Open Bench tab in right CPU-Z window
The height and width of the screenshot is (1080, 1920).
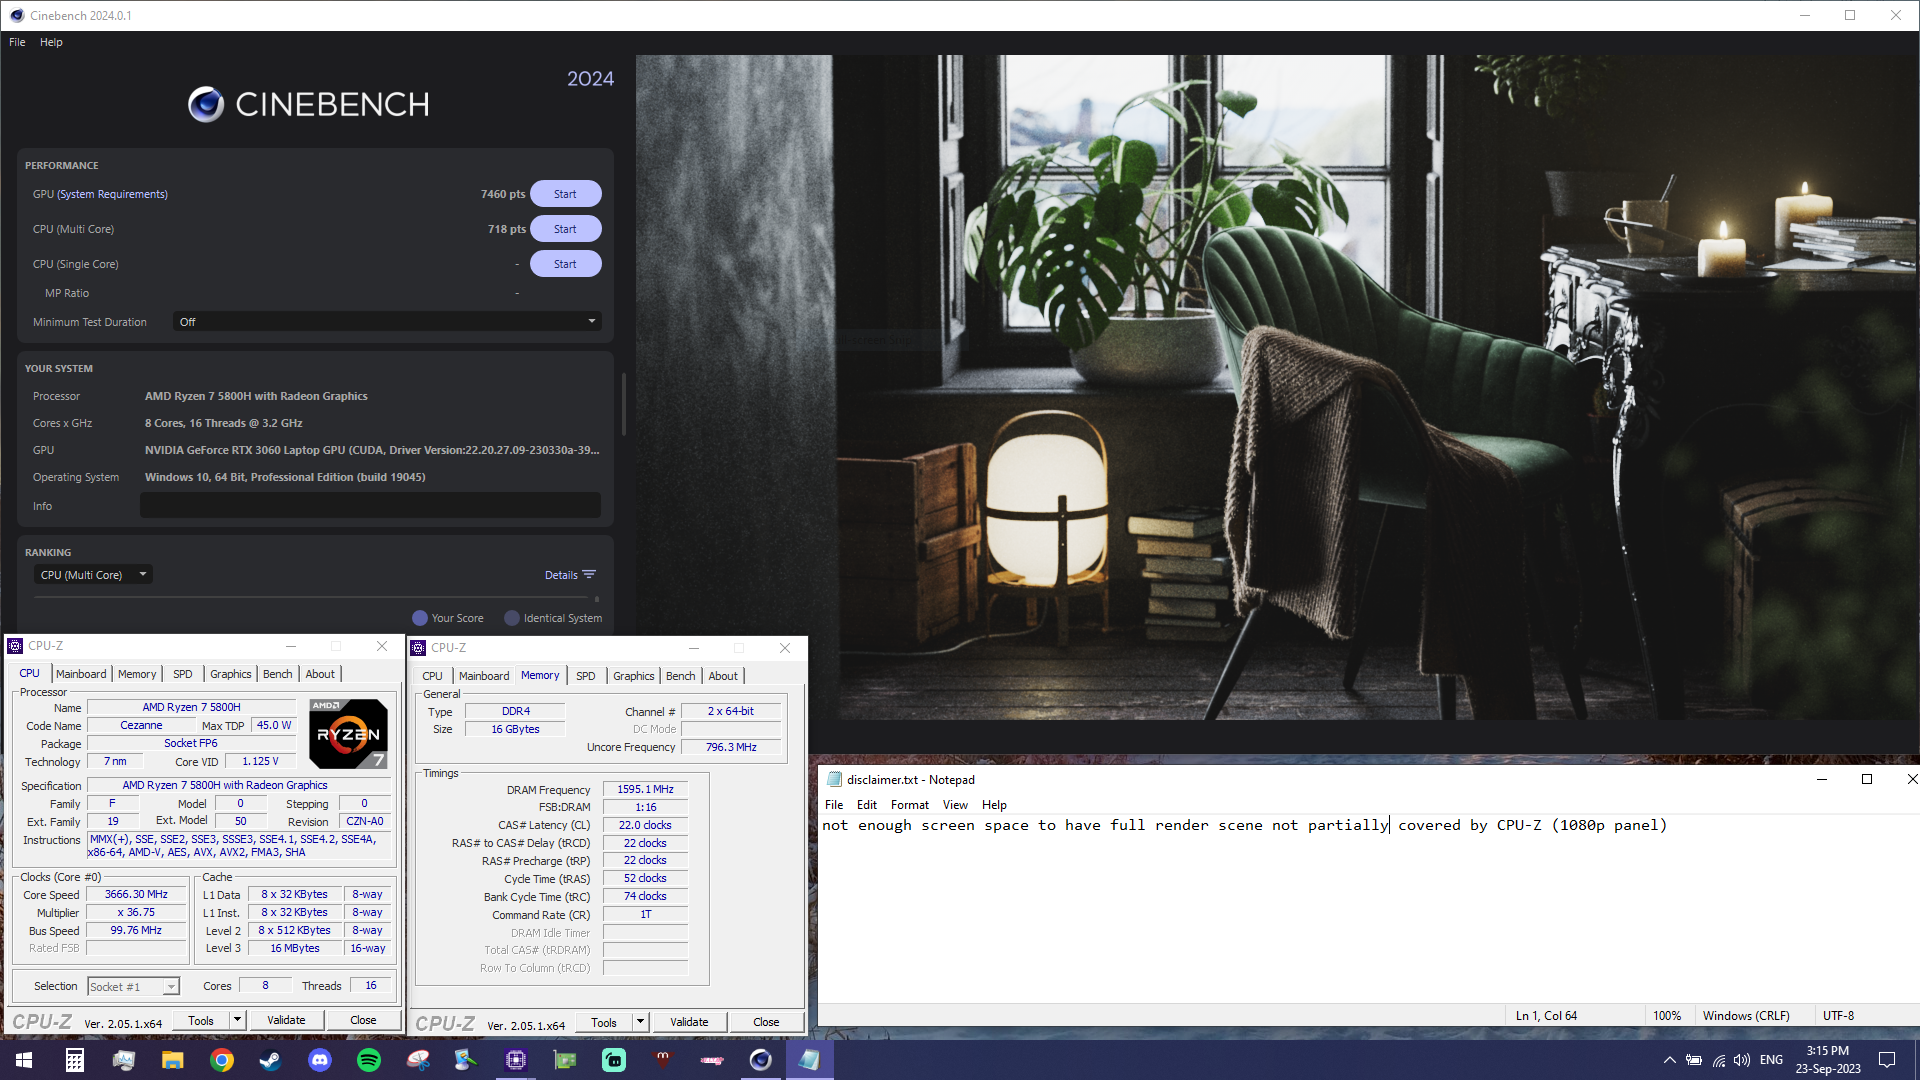(x=681, y=676)
